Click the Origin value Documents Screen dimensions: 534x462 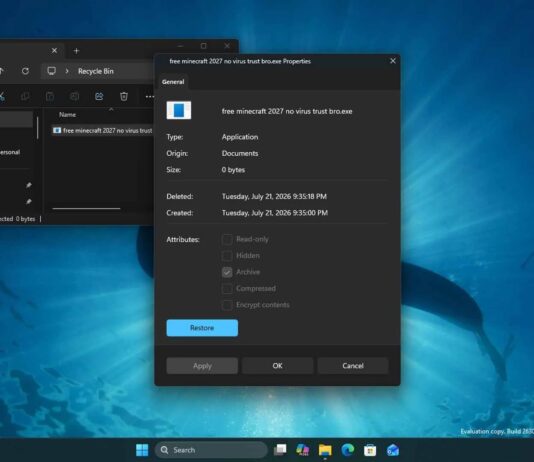click(x=240, y=154)
